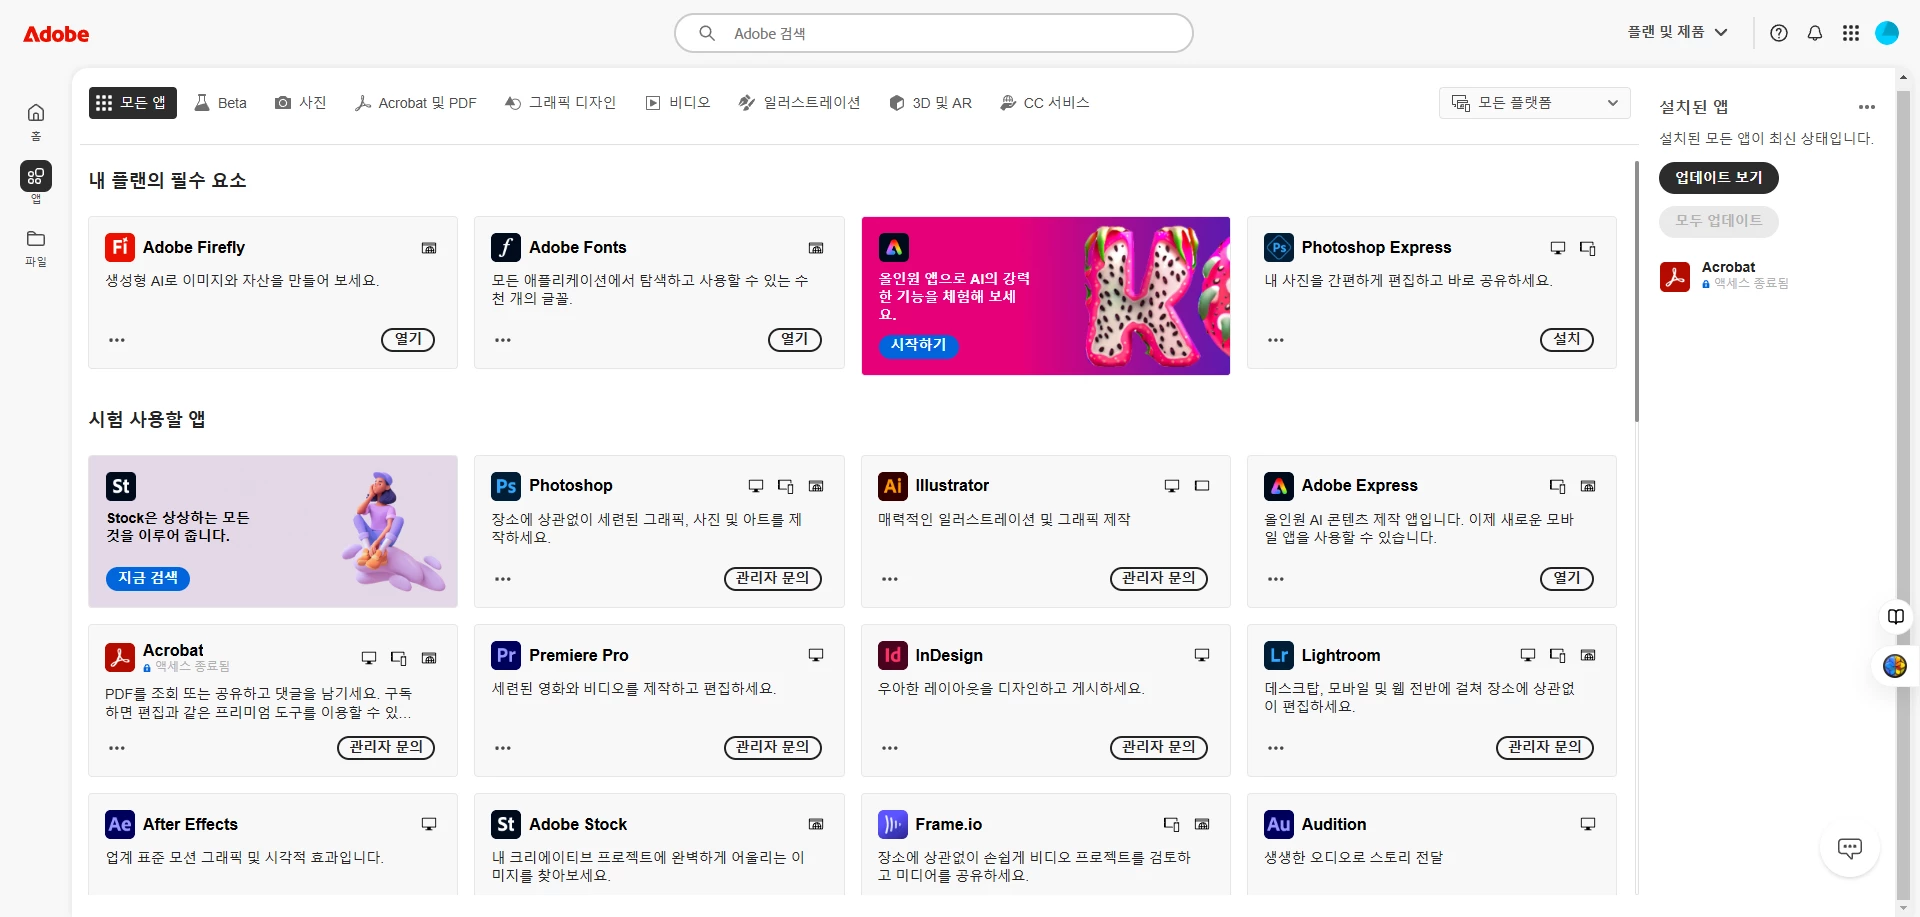Click the Photoshop Ps icon
Screen dimensions: 1920x917
(x=506, y=486)
